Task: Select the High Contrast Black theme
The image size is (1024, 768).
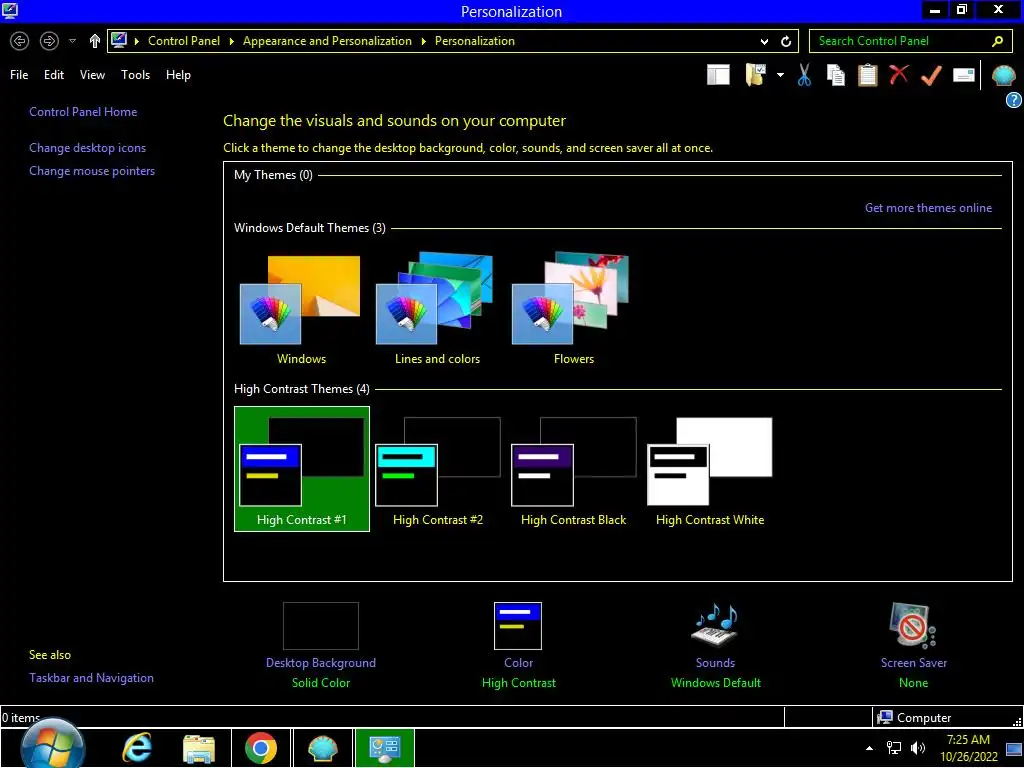Action: tap(573, 469)
